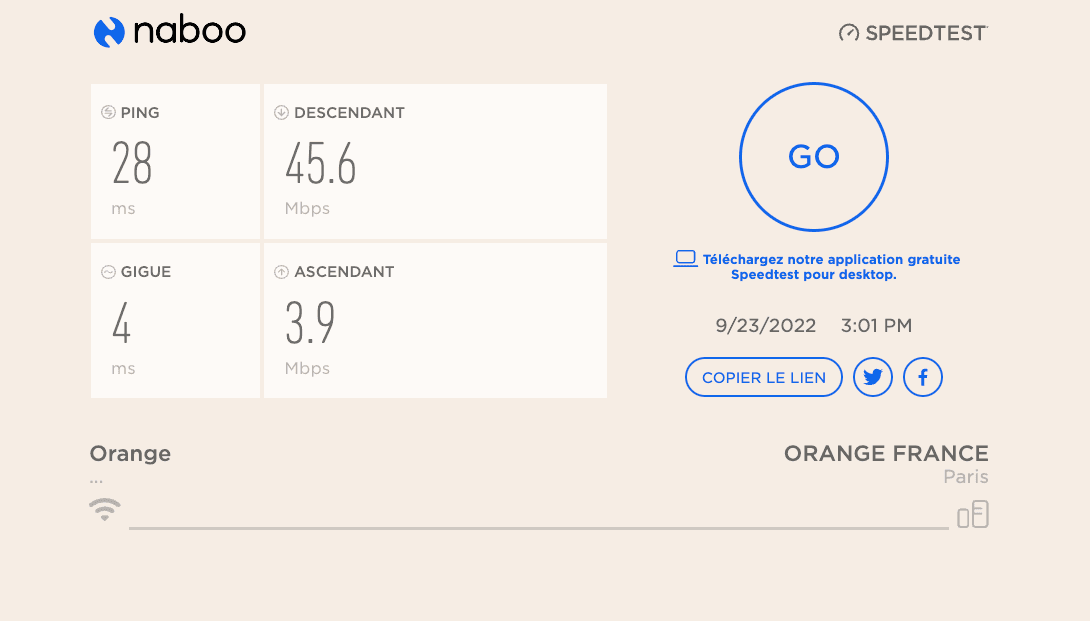Click the laptop icon beside download link
Screen dimensions: 1090x621
(685, 259)
